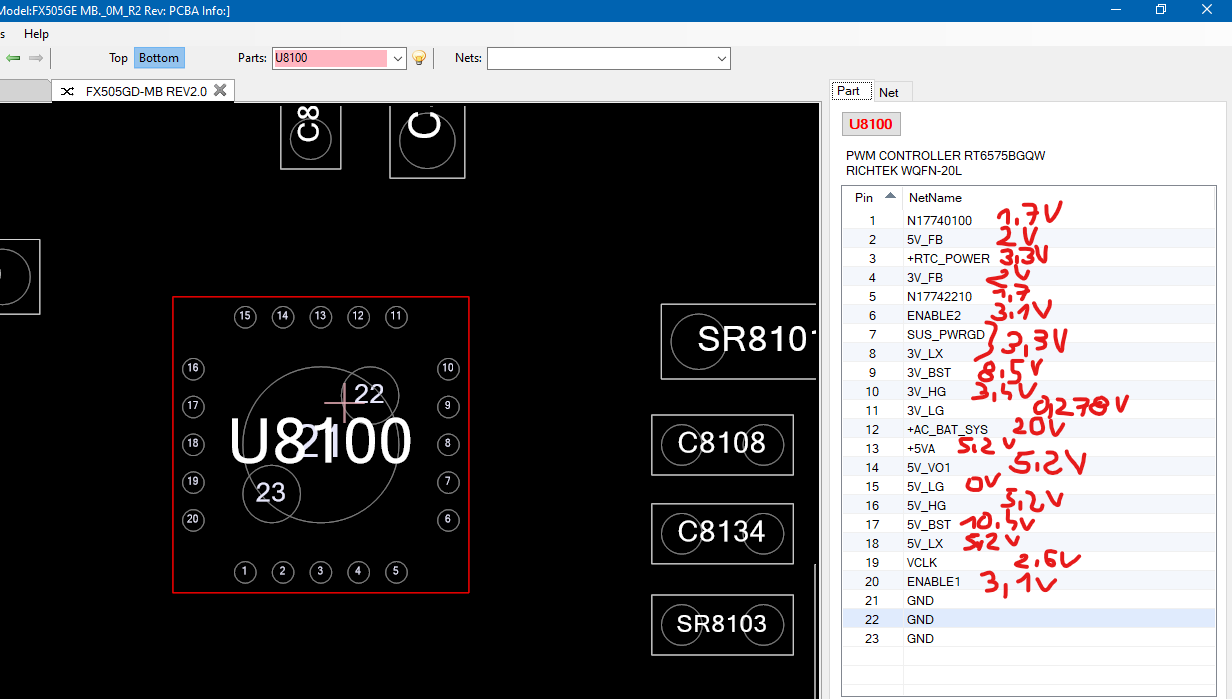This screenshot has width=1232, height=699.
Task: Open the Parts dropdown list
Action: (398, 58)
